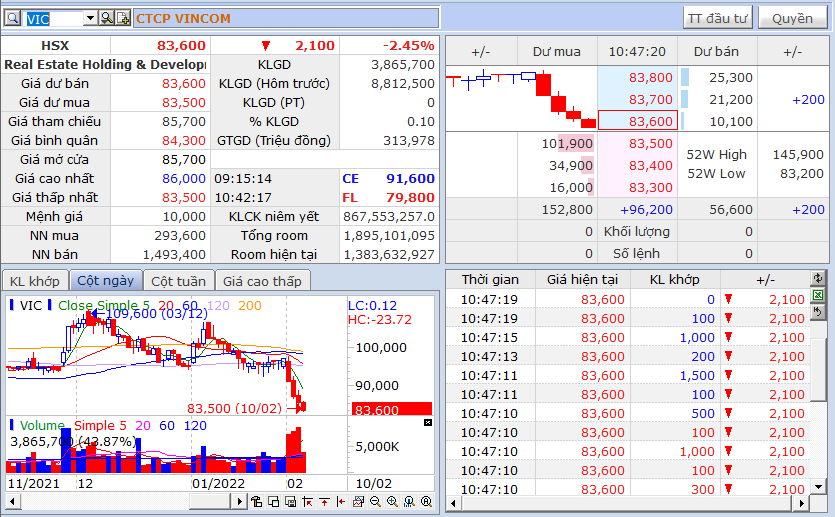Click the trade list scroll down arrow
This screenshot has height=517, width=835.
[818, 487]
